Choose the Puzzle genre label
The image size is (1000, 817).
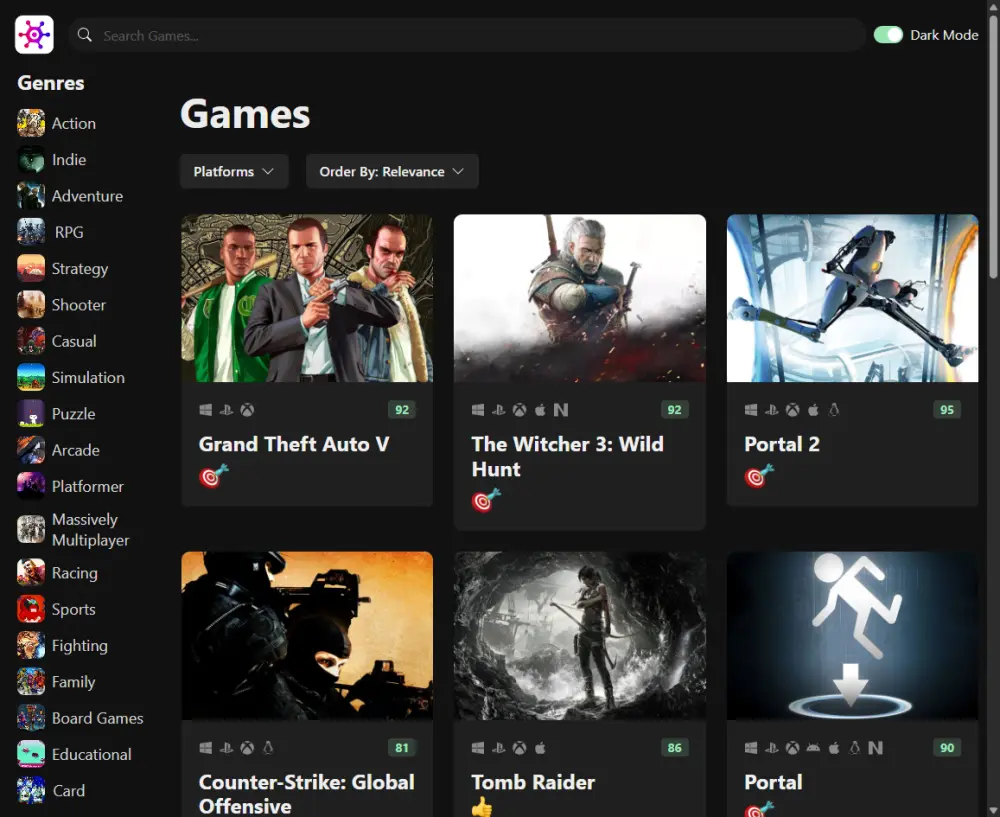click(x=73, y=414)
